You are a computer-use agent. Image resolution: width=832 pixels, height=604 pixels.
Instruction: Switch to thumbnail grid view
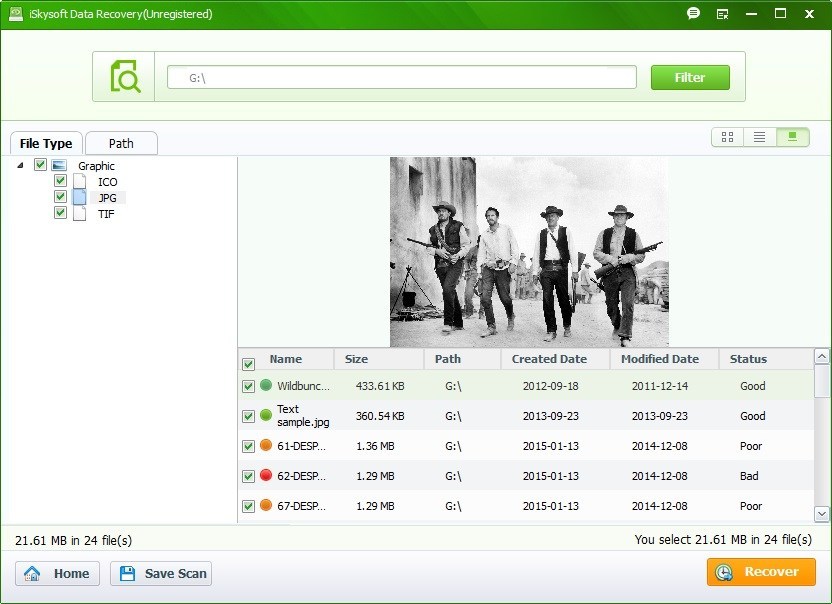coord(727,136)
